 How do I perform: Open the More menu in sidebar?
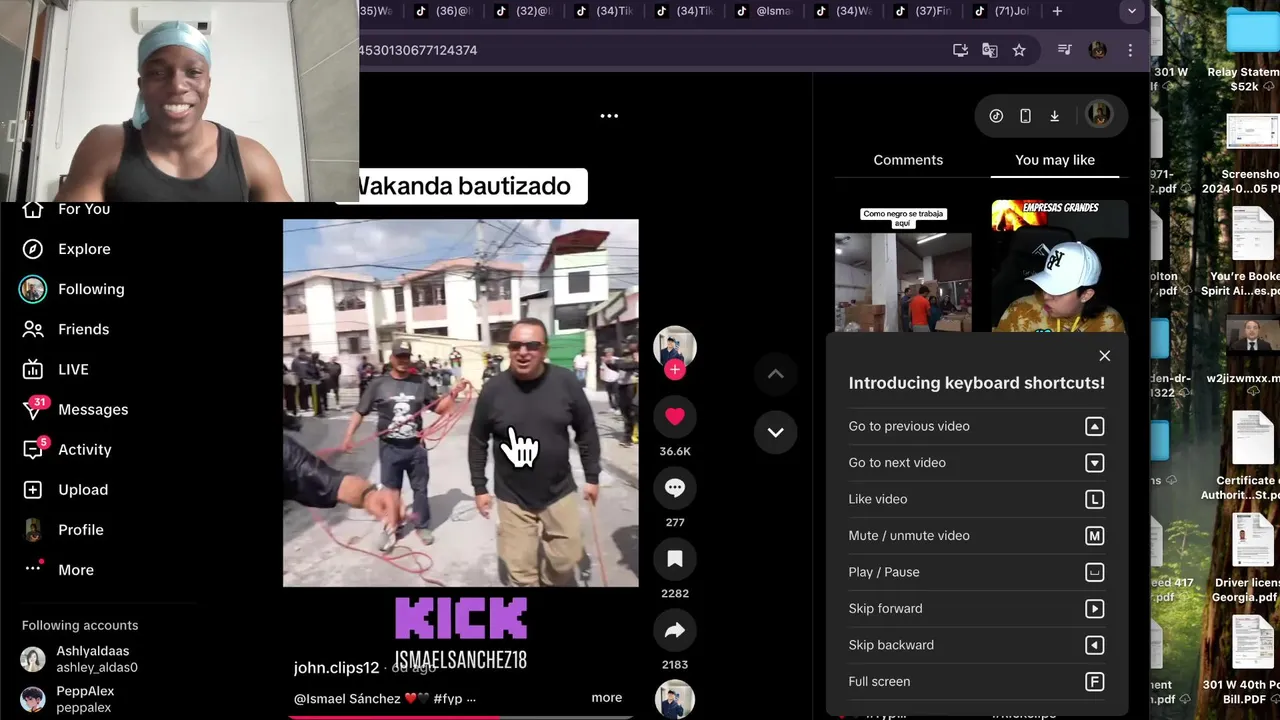[x=58, y=569]
